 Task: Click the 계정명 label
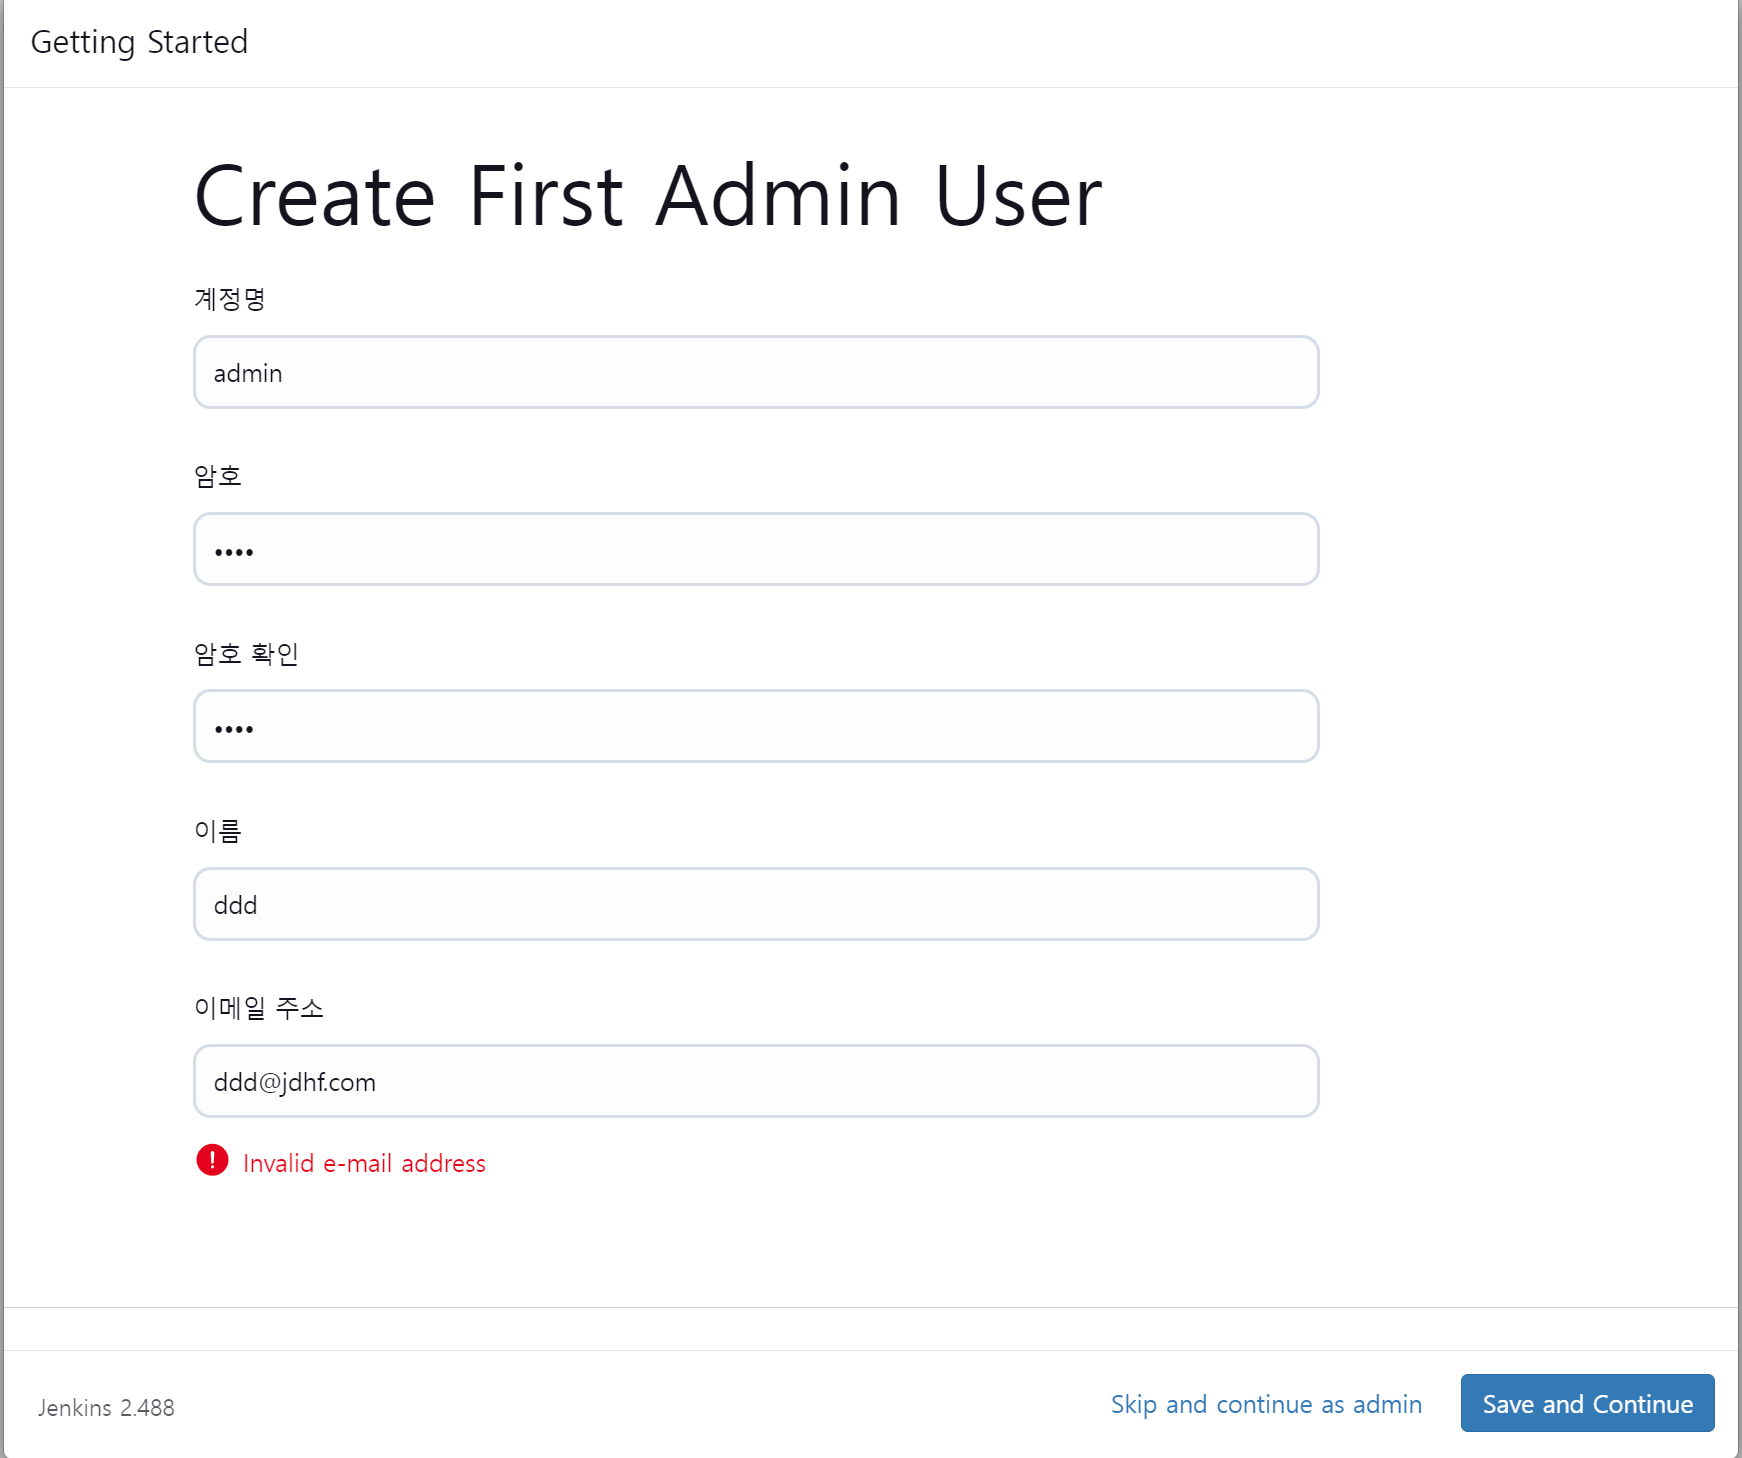click(x=229, y=299)
